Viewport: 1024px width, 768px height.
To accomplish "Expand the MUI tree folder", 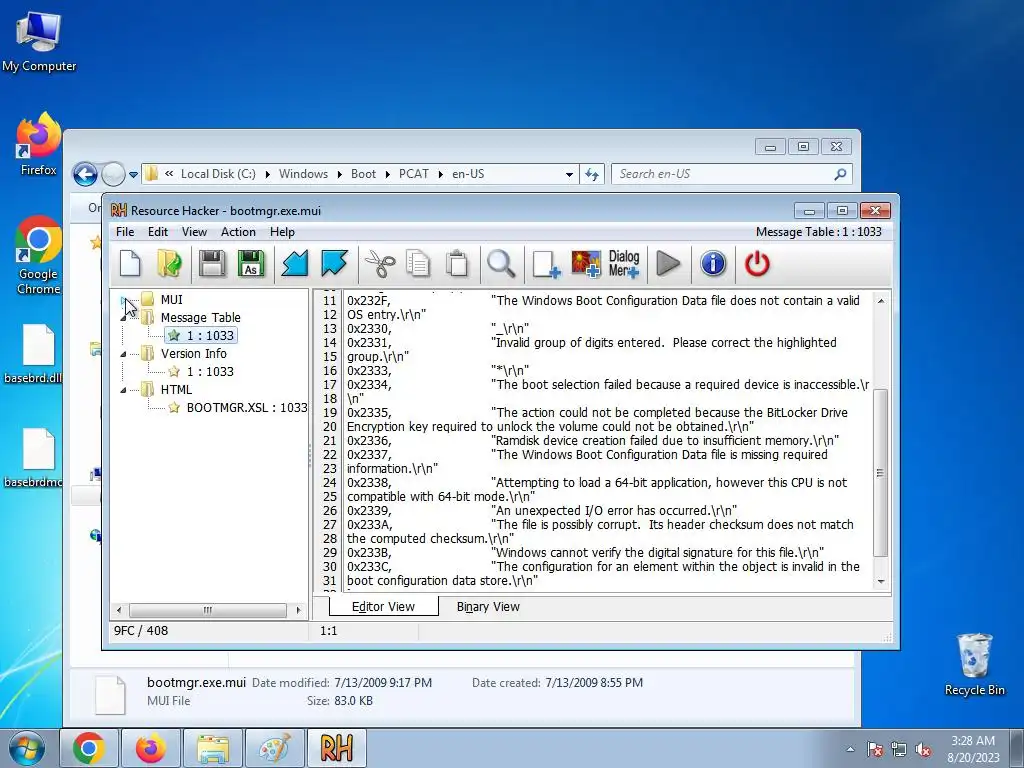I will pyautogui.click(x=123, y=300).
